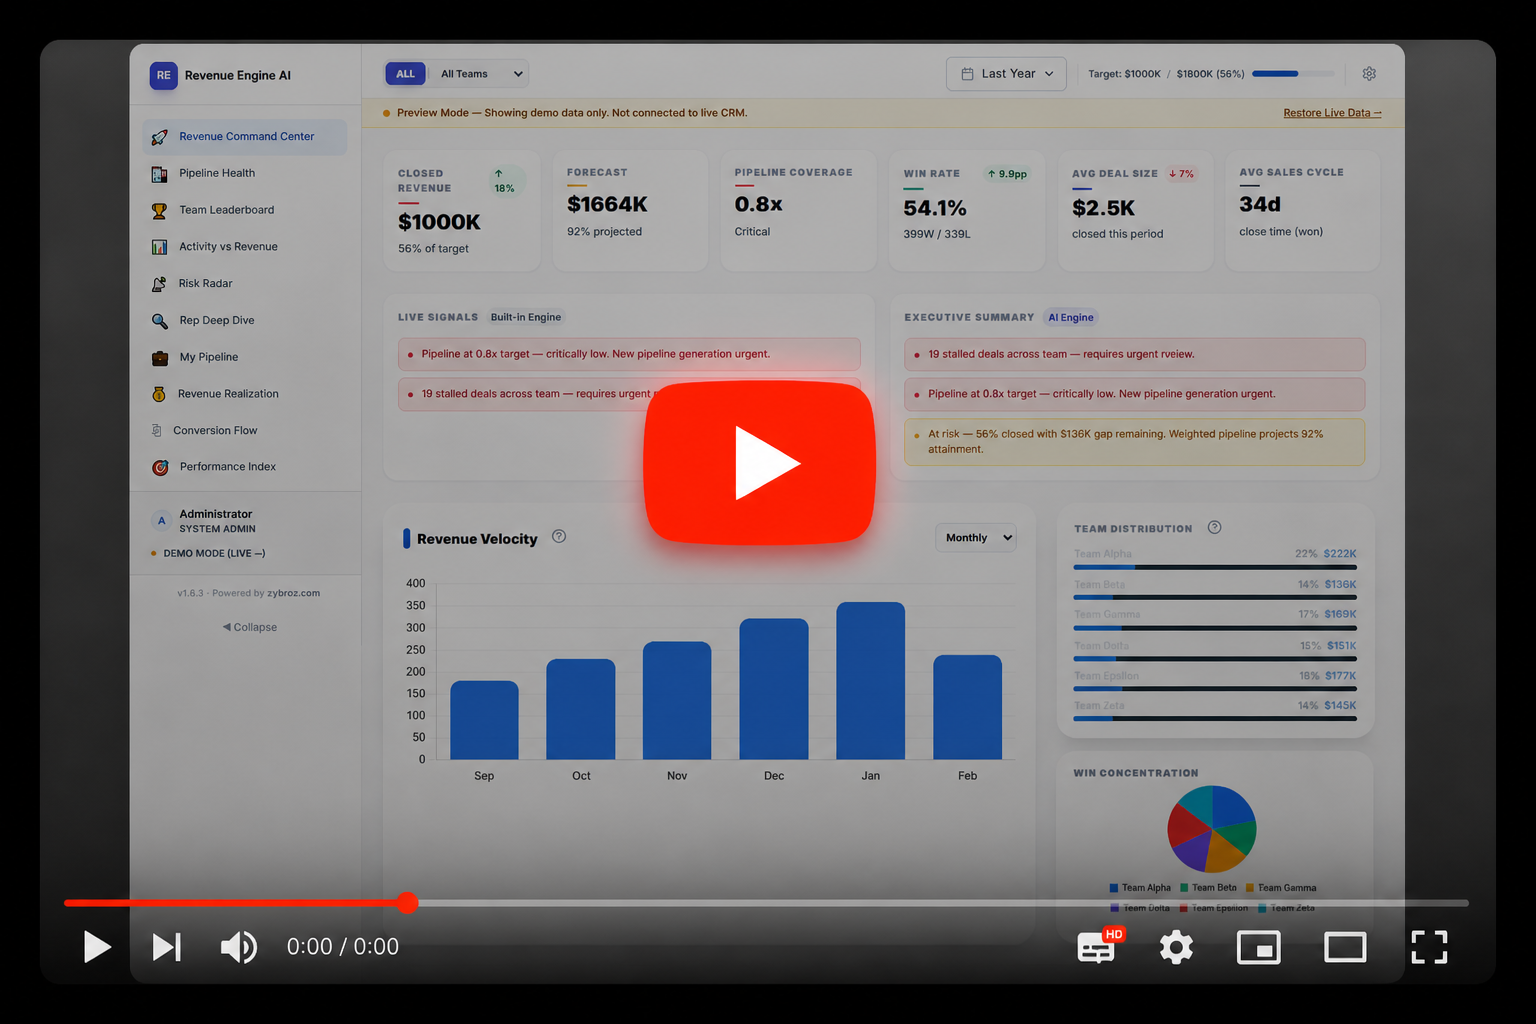Click the Risk Radar icon
The width and height of the screenshot is (1536, 1024).
pos(159,284)
